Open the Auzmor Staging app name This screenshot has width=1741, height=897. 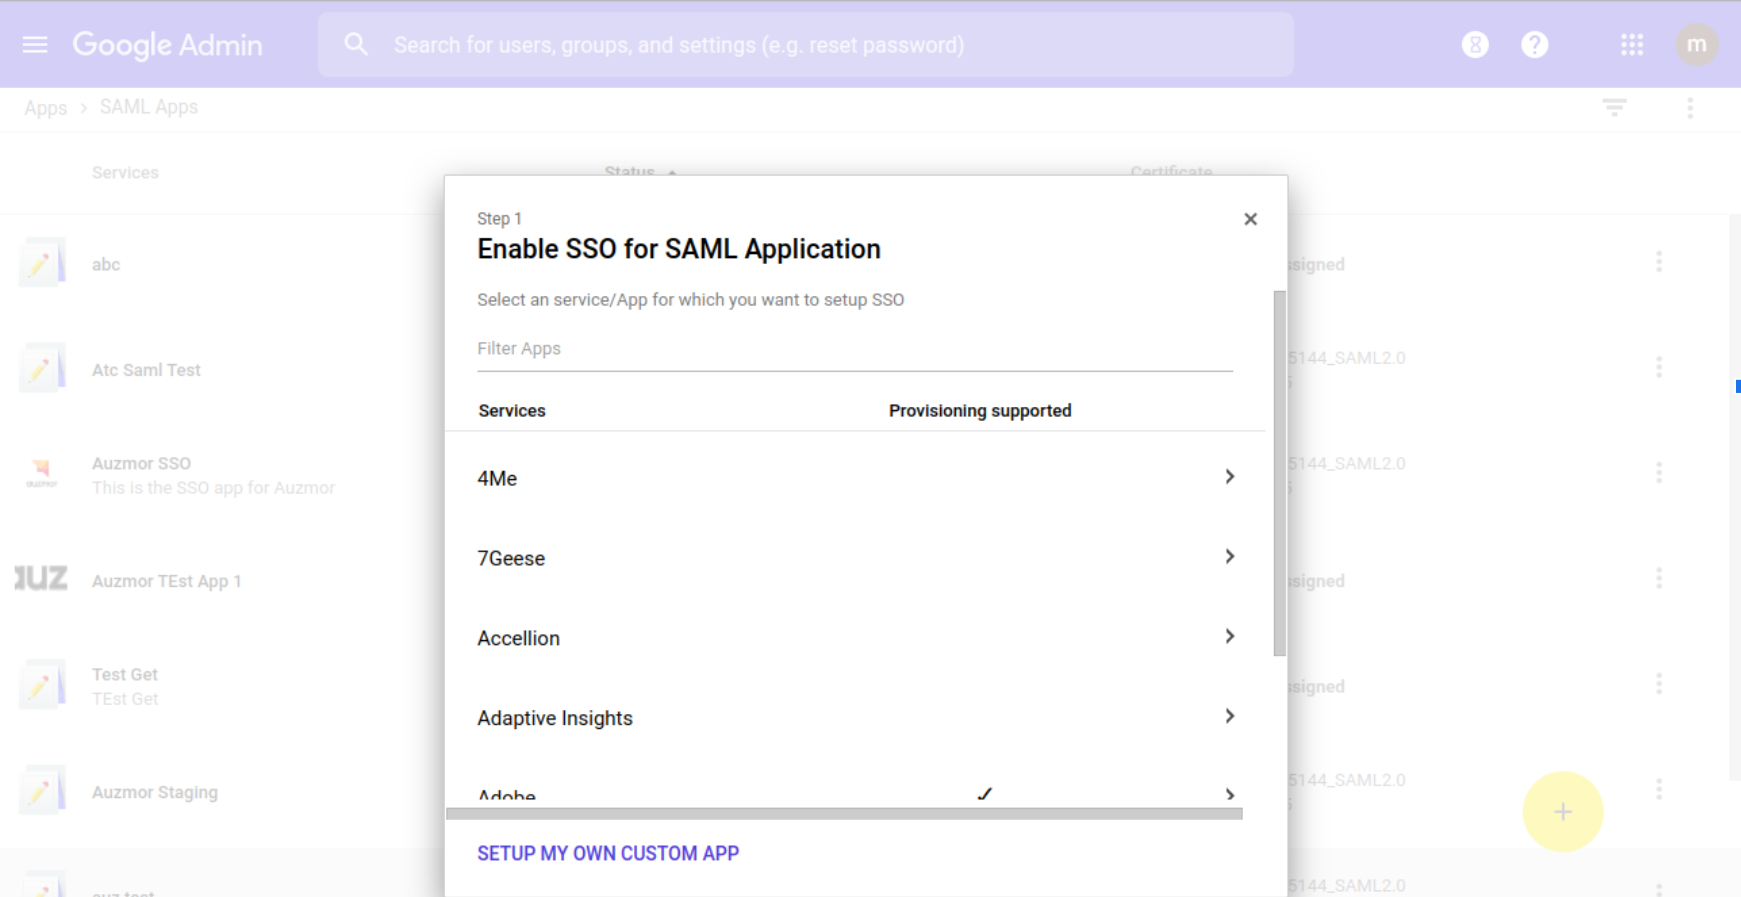pos(155,793)
